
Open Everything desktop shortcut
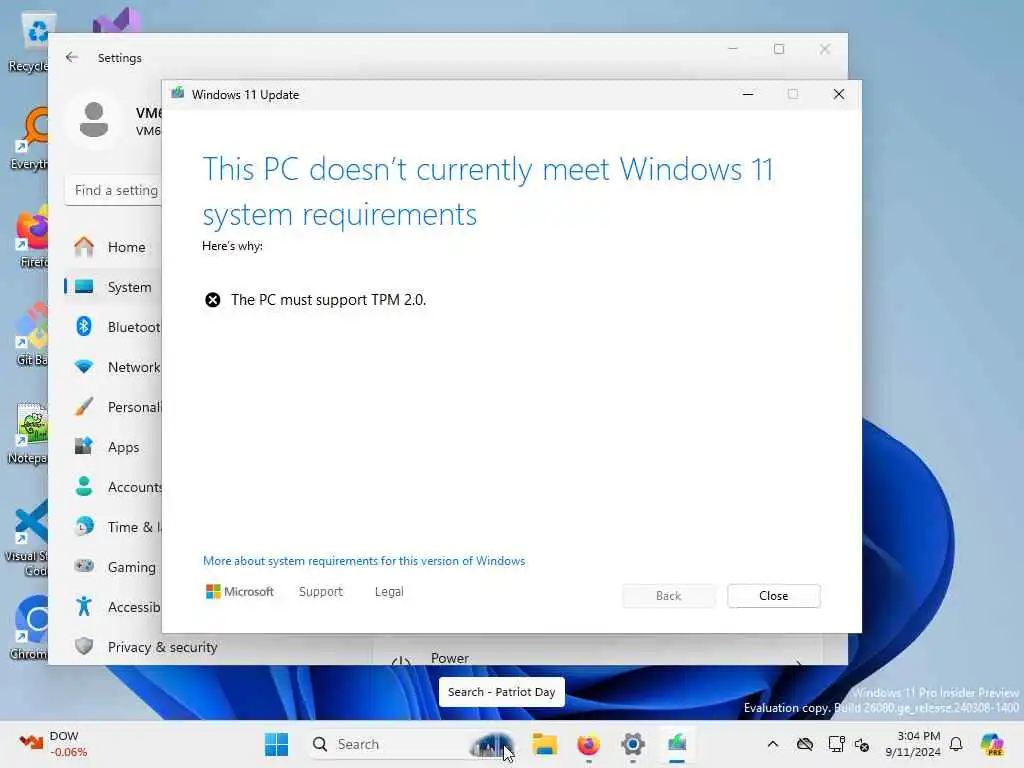29,138
